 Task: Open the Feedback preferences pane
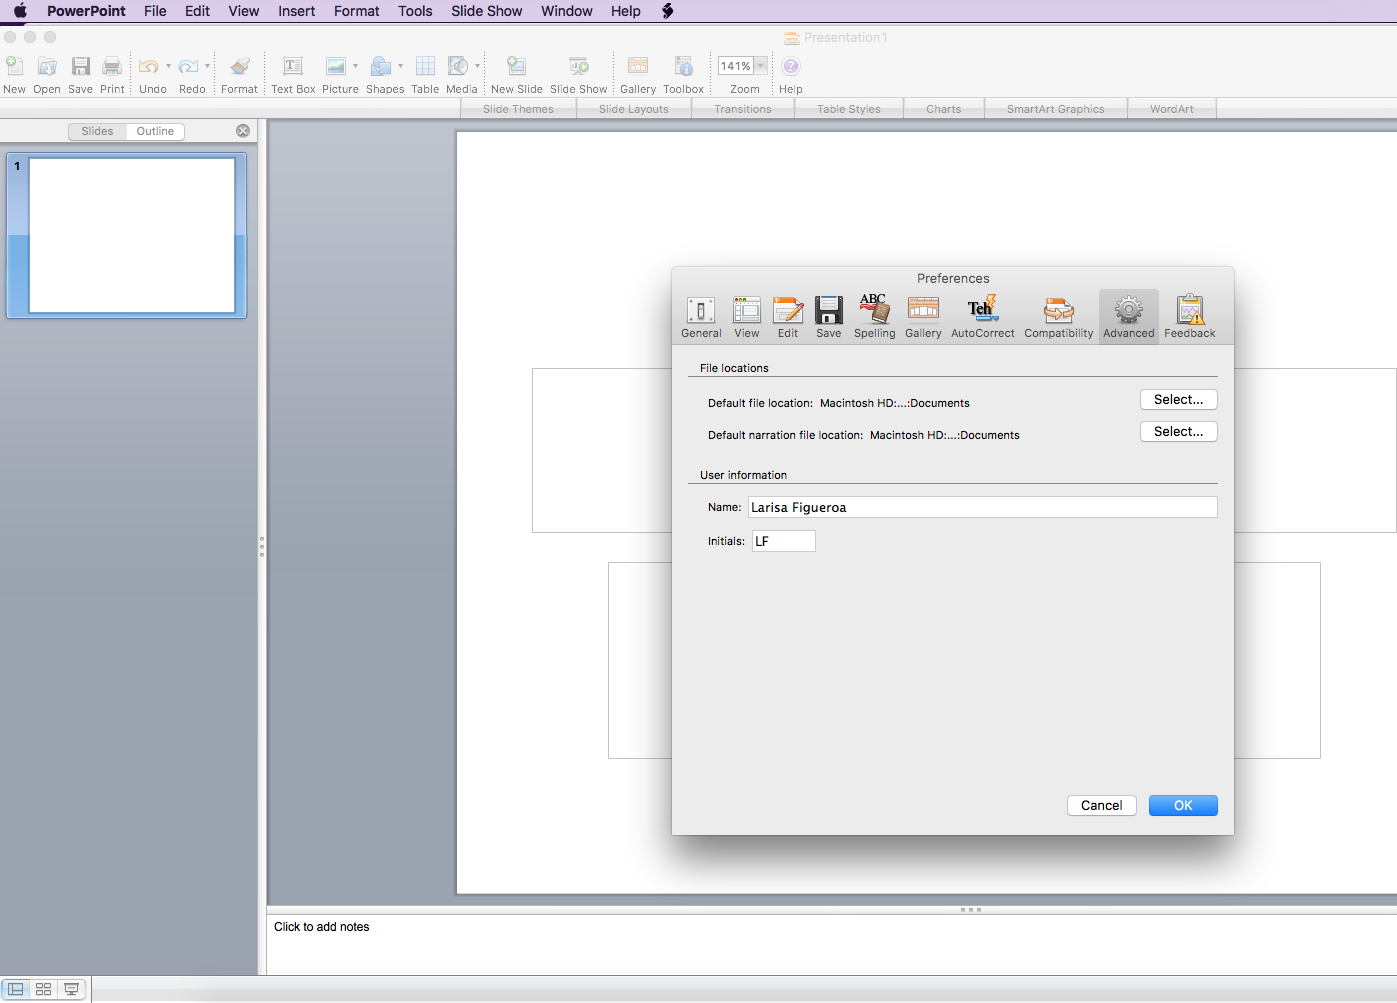[1190, 317]
